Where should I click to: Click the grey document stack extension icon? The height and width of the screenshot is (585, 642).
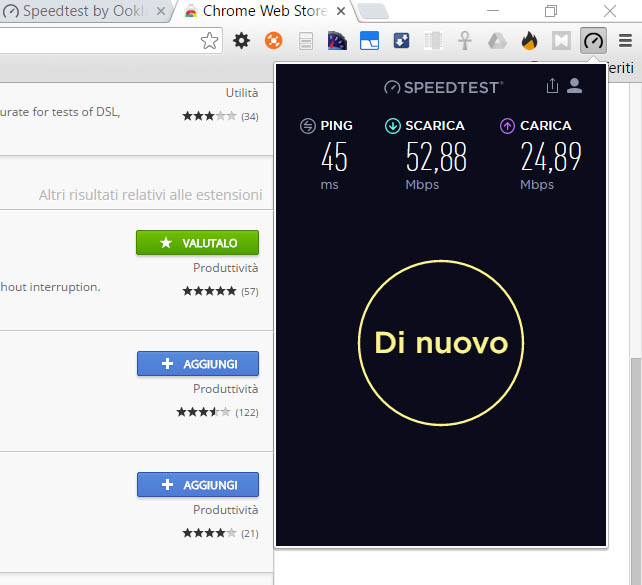[306, 41]
